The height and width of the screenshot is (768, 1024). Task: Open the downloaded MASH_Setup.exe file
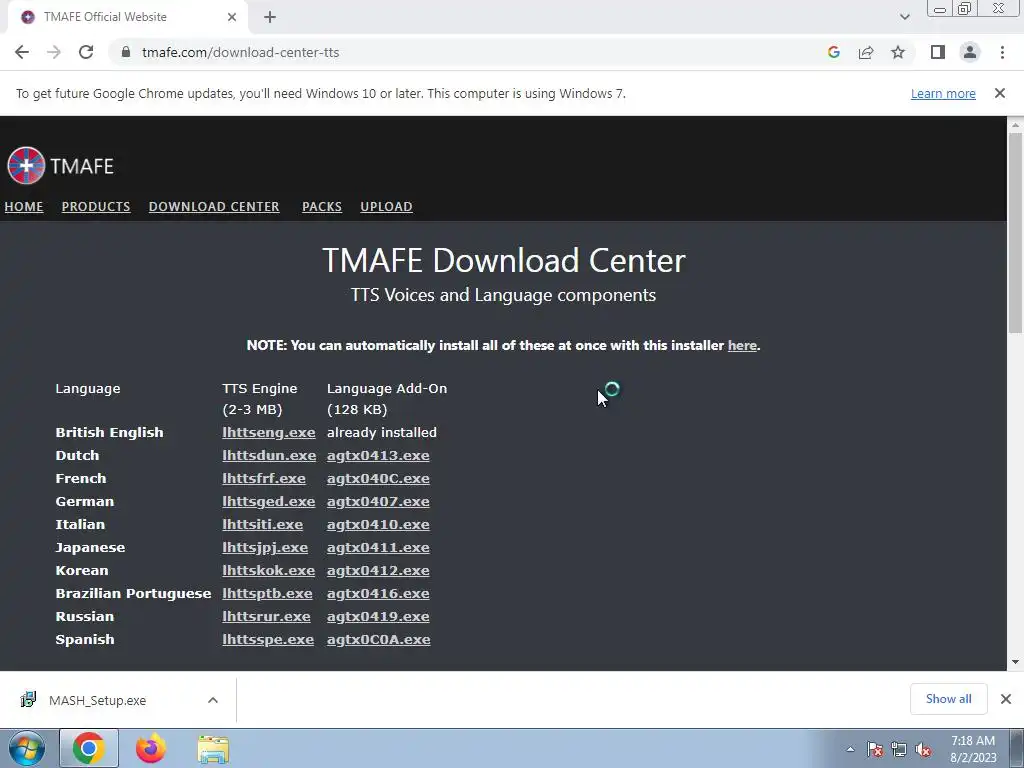(x=98, y=700)
